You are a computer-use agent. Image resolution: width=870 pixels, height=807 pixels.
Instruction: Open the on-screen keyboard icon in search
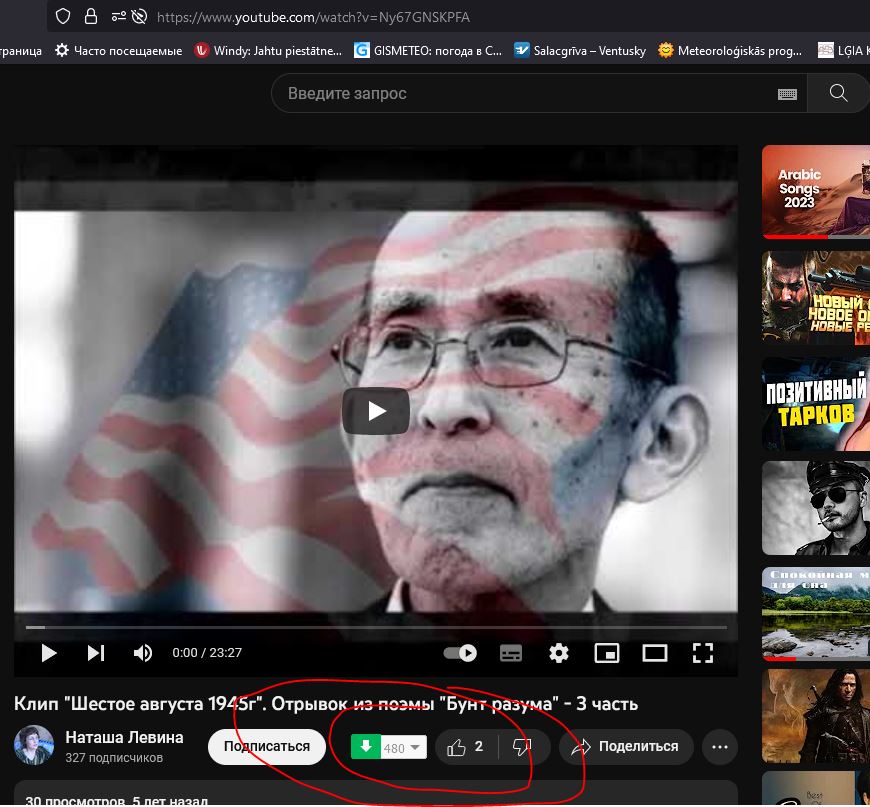[787, 94]
